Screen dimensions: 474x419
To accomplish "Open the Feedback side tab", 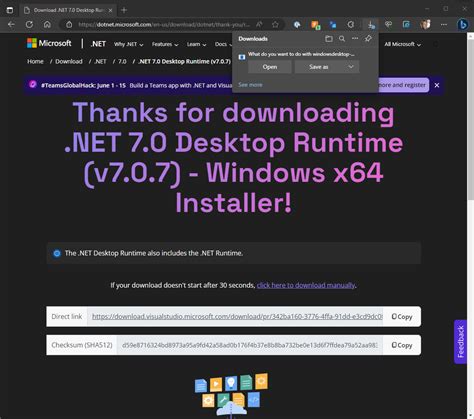I will click(460, 342).
